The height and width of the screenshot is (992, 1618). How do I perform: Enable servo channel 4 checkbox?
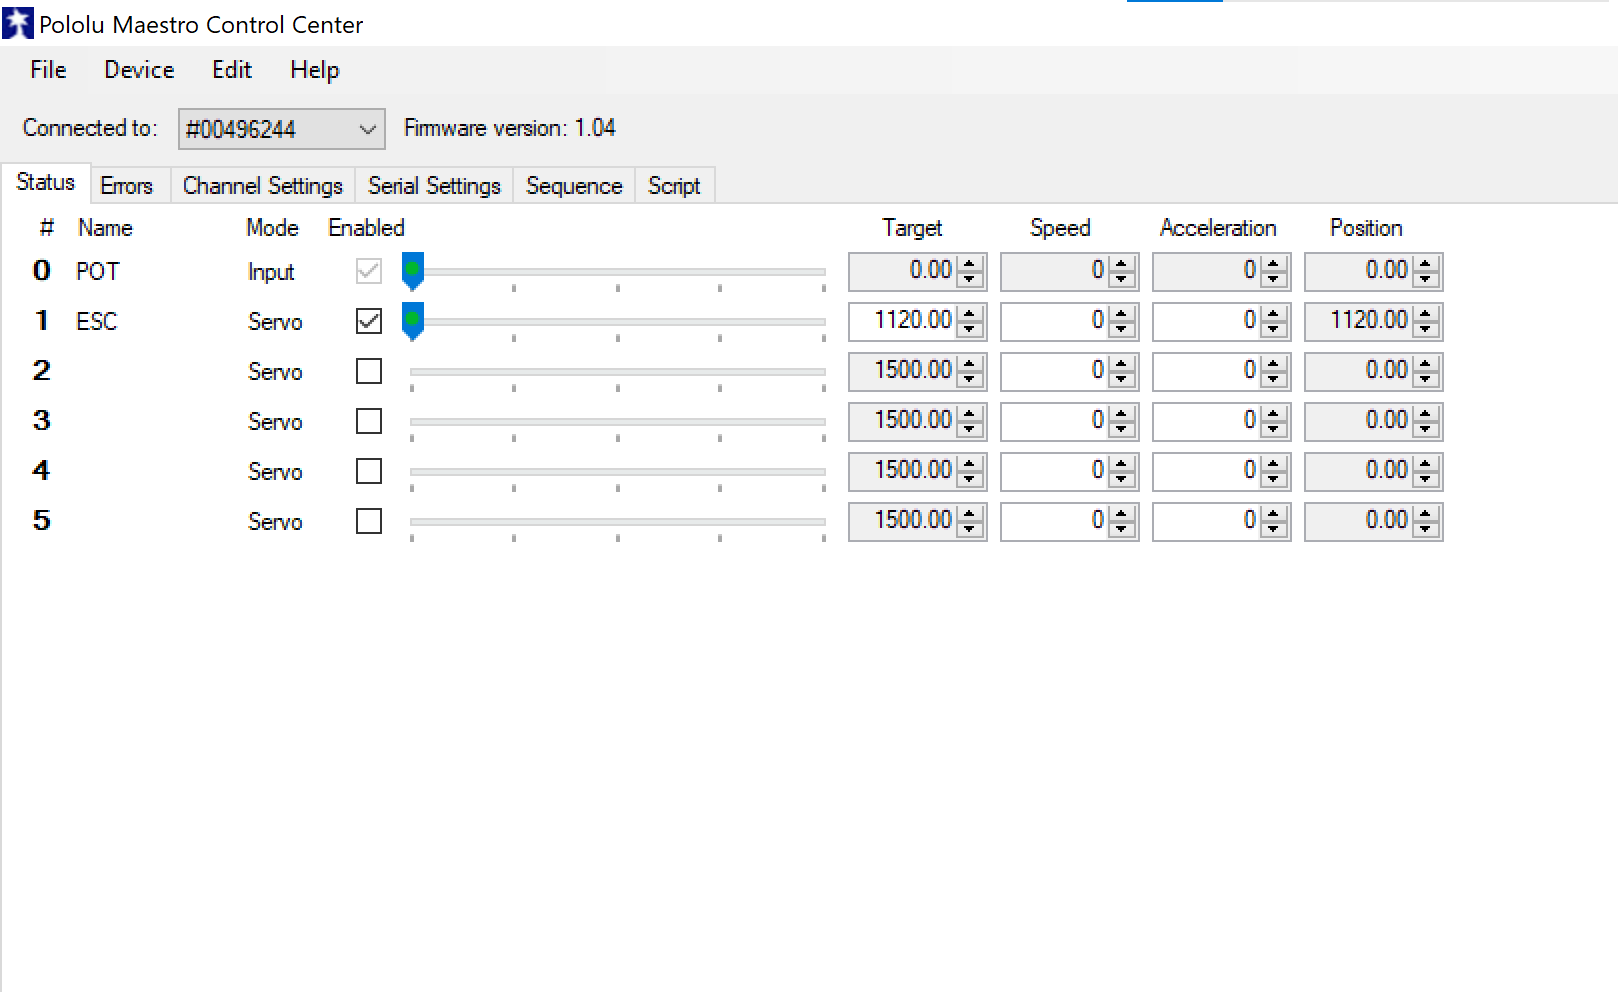pos(369,471)
